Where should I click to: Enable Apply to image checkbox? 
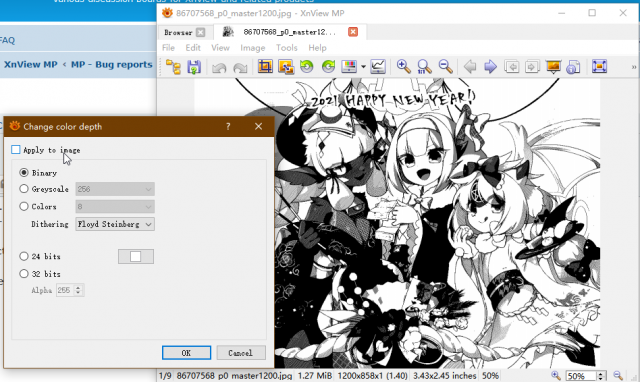[16, 150]
